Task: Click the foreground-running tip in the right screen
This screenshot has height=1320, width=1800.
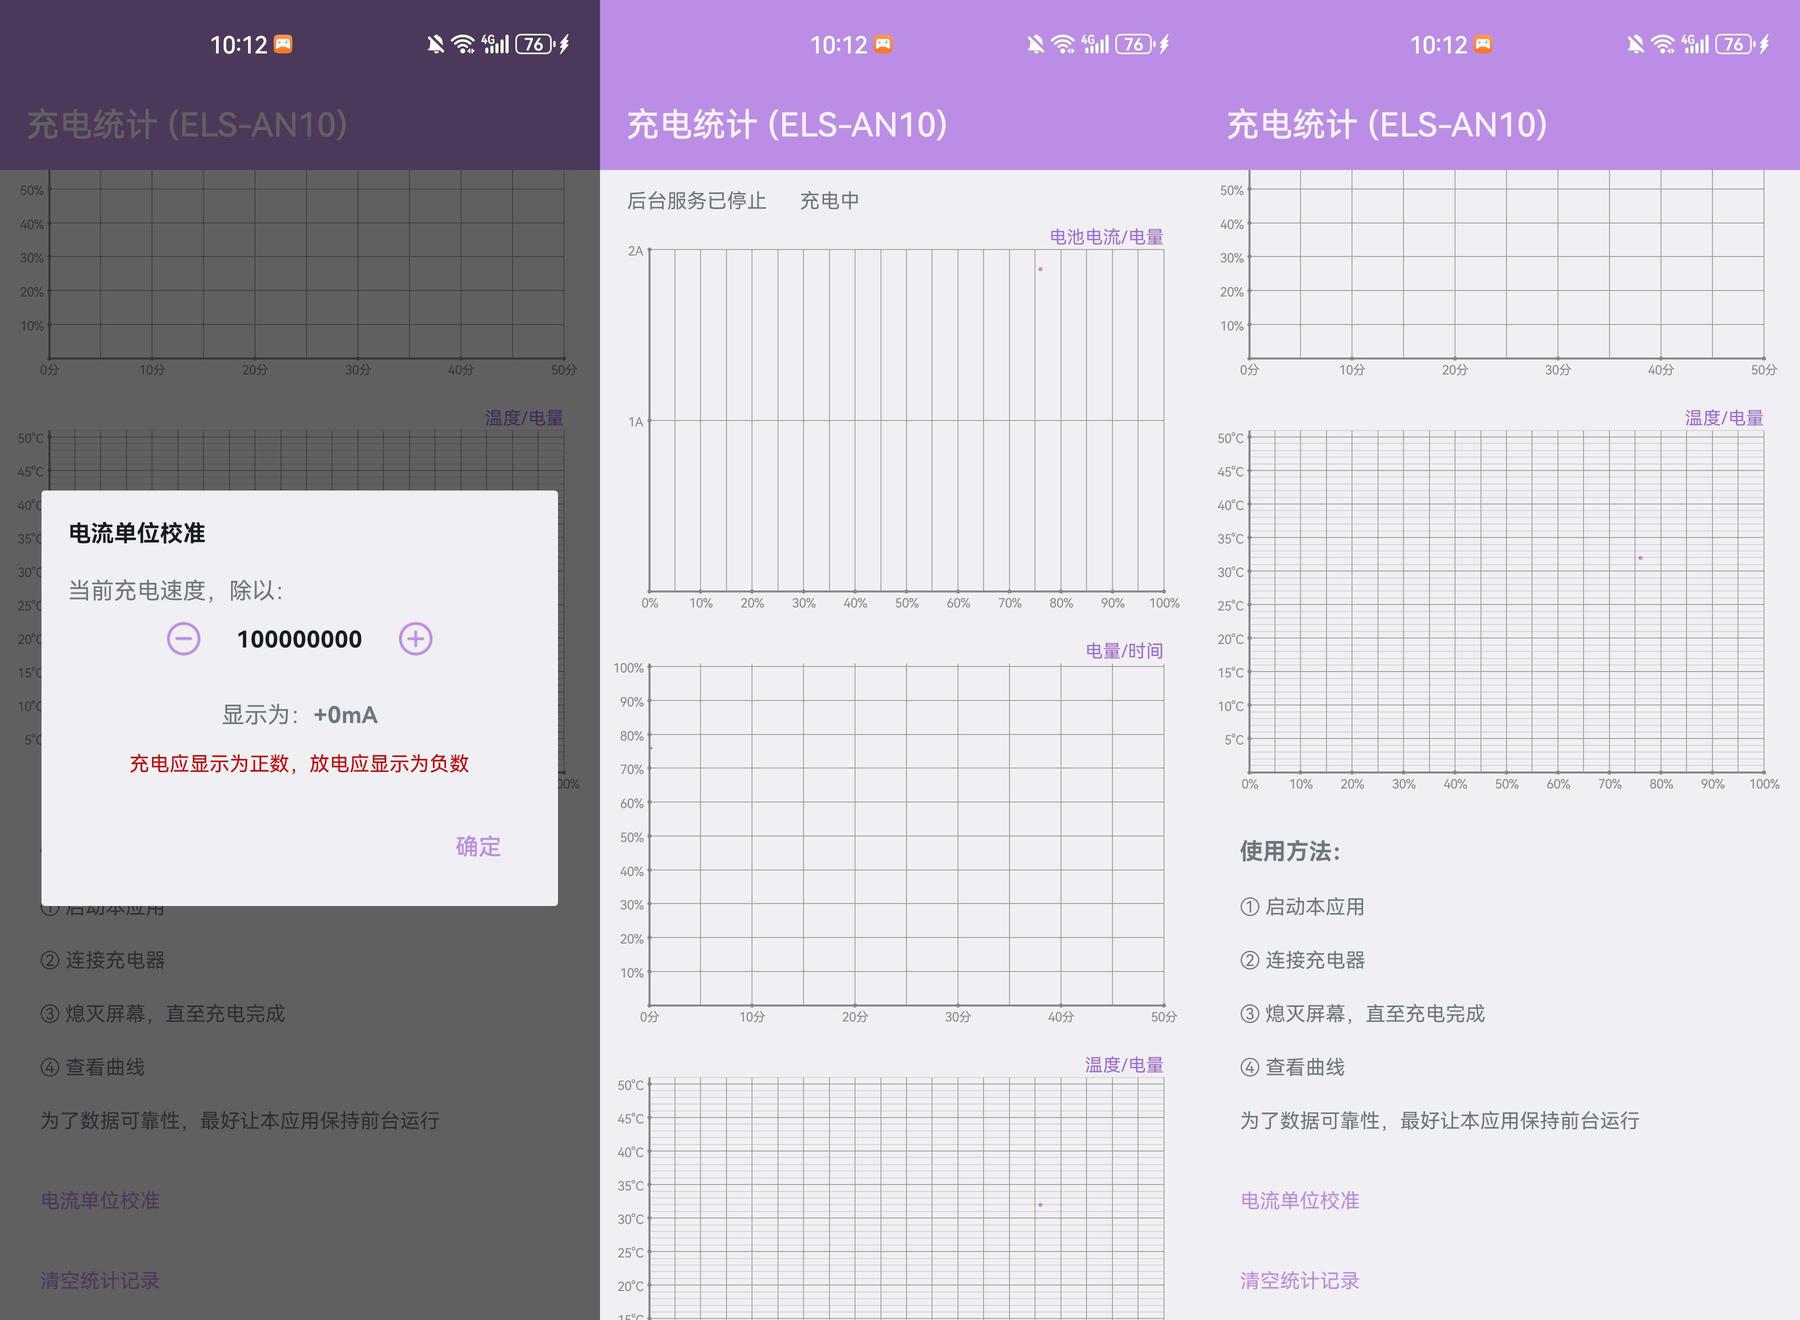Action: [x=1440, y=1121]
